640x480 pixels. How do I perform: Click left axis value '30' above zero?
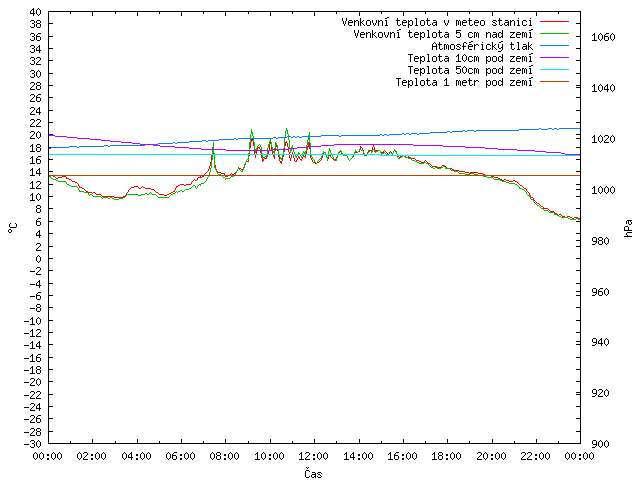(x=36, y=74)
